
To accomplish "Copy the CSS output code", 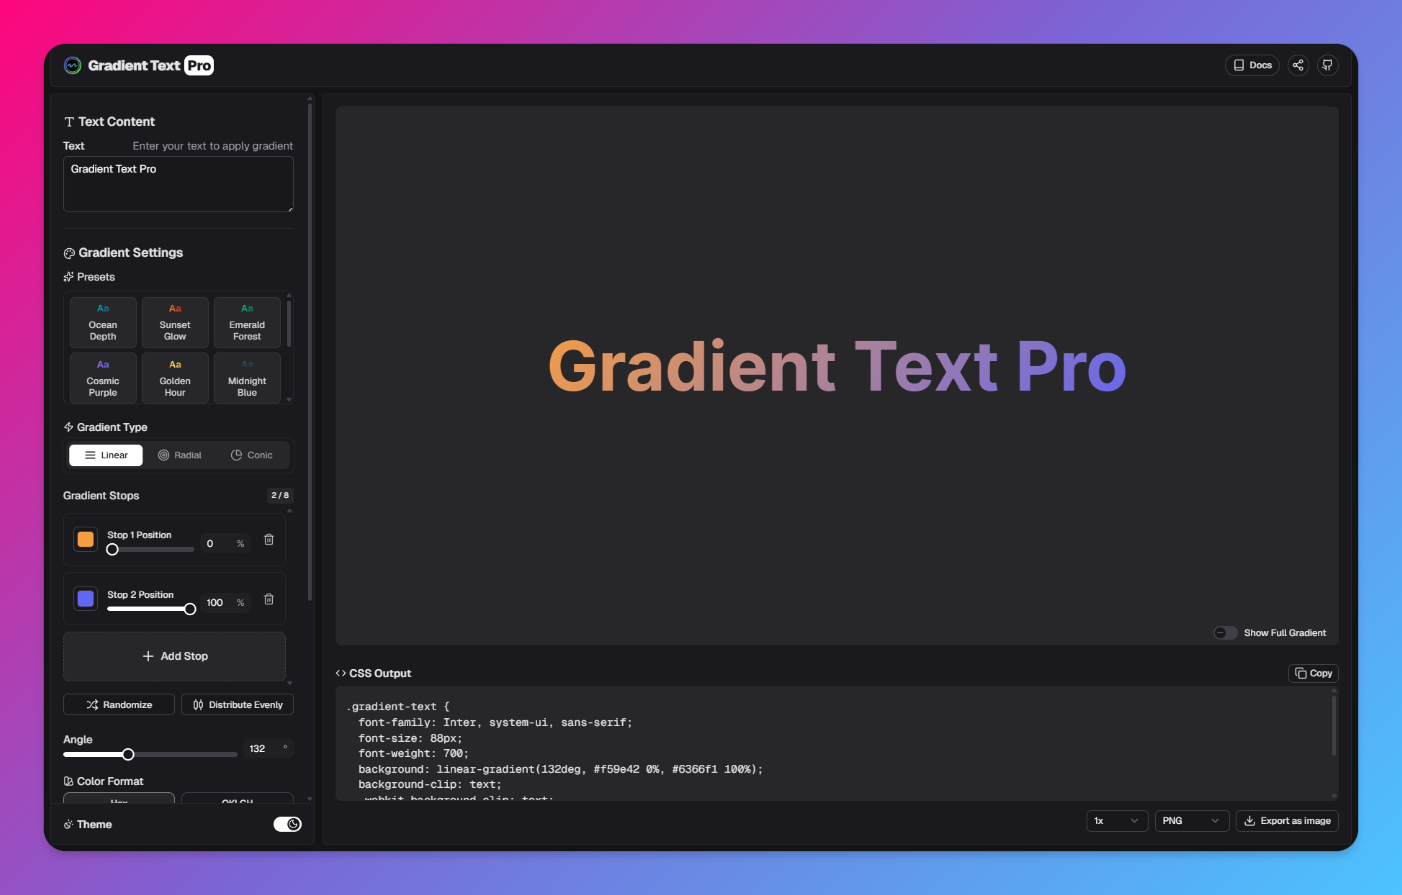I will coord(1313,673).
